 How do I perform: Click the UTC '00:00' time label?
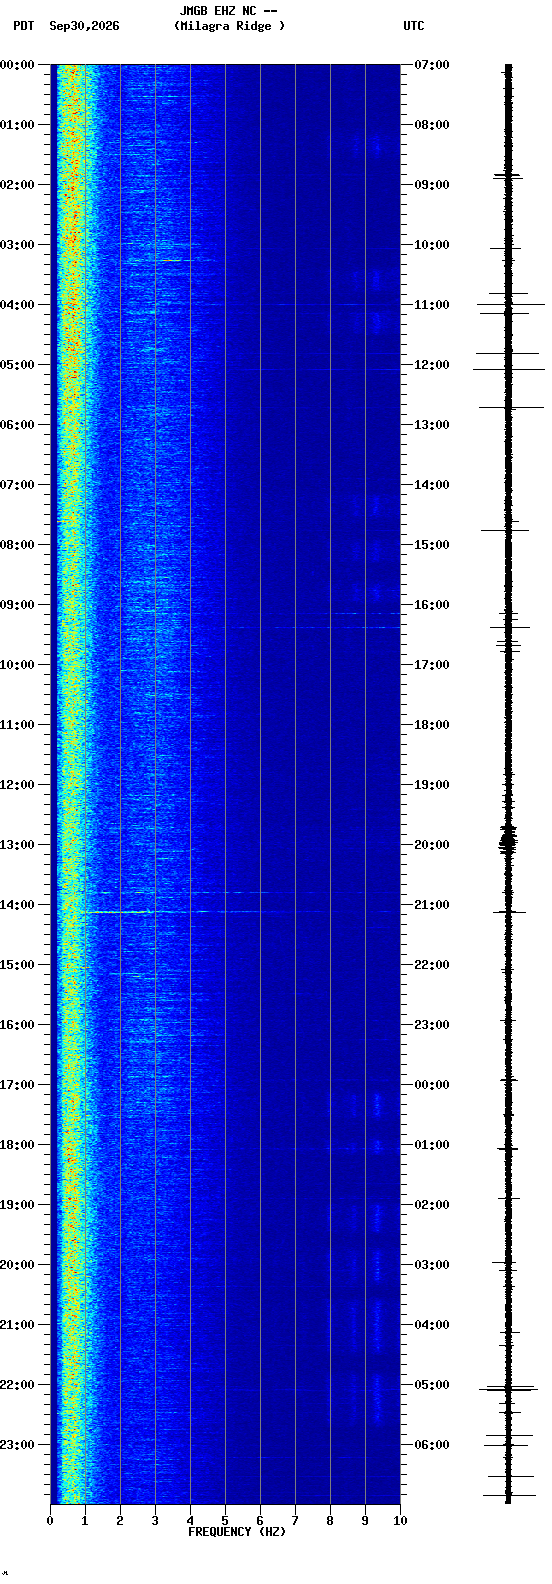(432, 1085)
